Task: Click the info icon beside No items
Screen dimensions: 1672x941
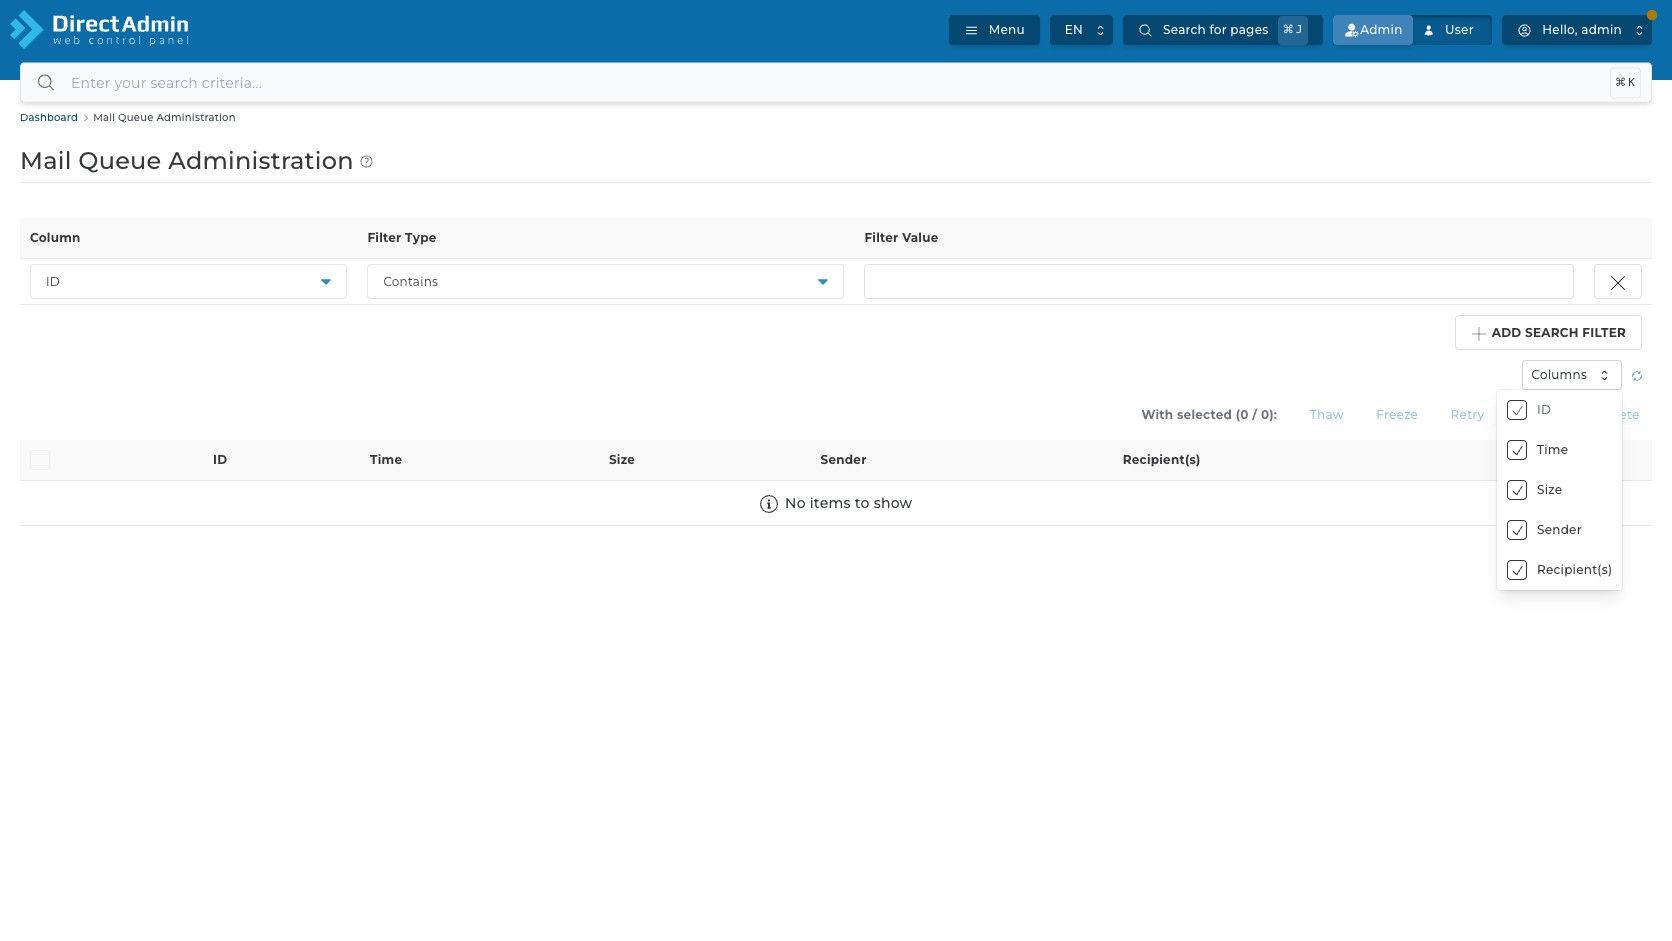Action: (769, 504)
